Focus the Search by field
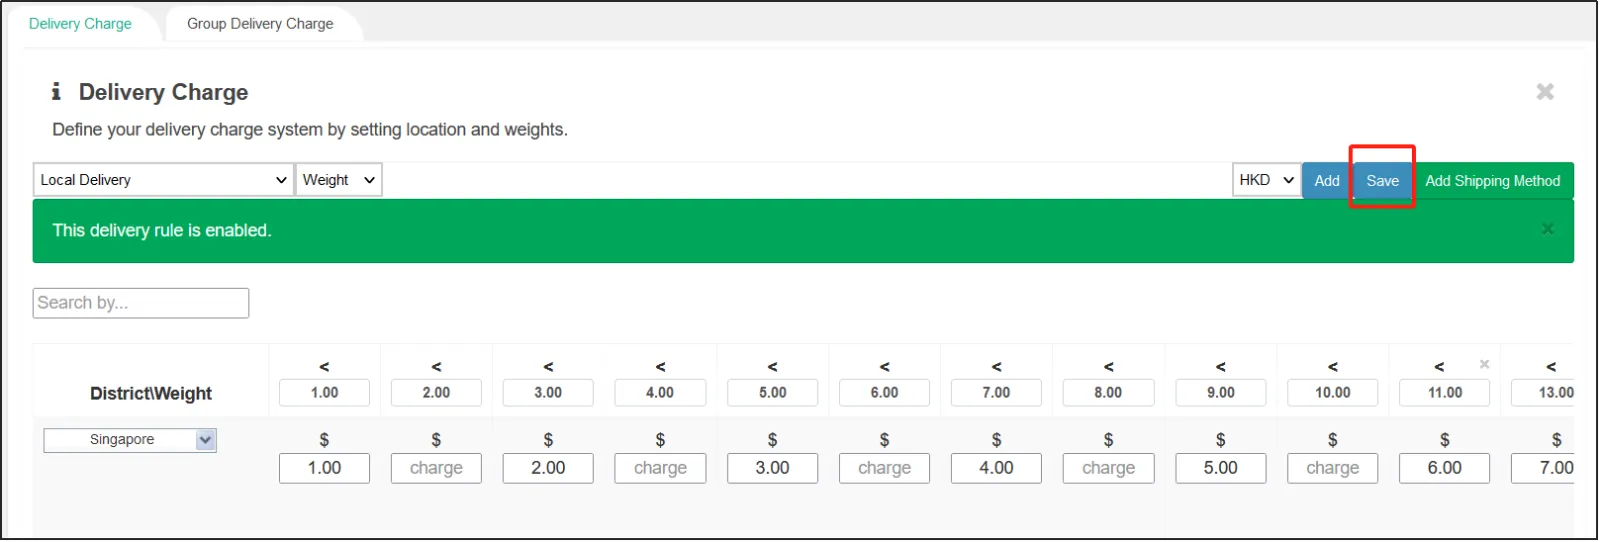The image size is (1600, 542). click(141, 303)
